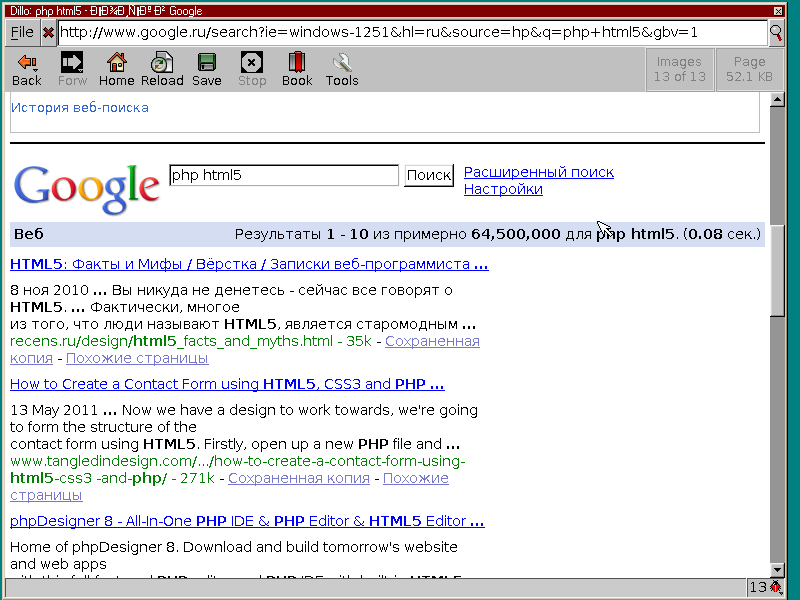This screenshot has height=600, width=800.
Task: Open История веб-поиска link
Action: tap(80, 108)
